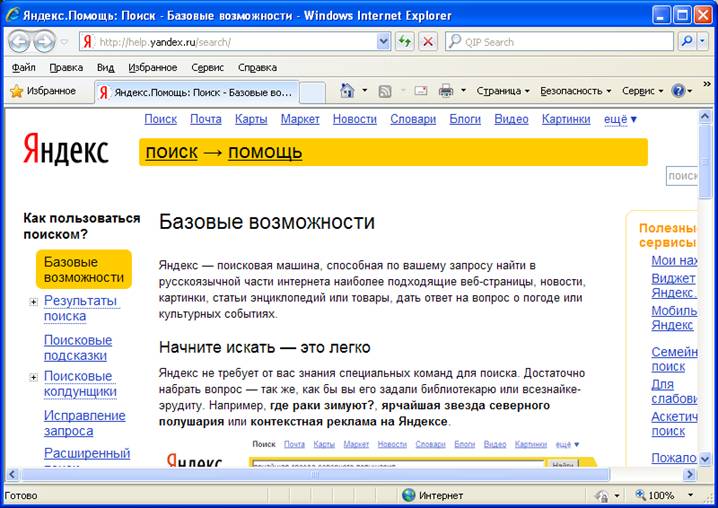Open the 100% zoom level dropdown
Image resolution: width=718 pixels, height=508 pixels.
pos(691,495)
